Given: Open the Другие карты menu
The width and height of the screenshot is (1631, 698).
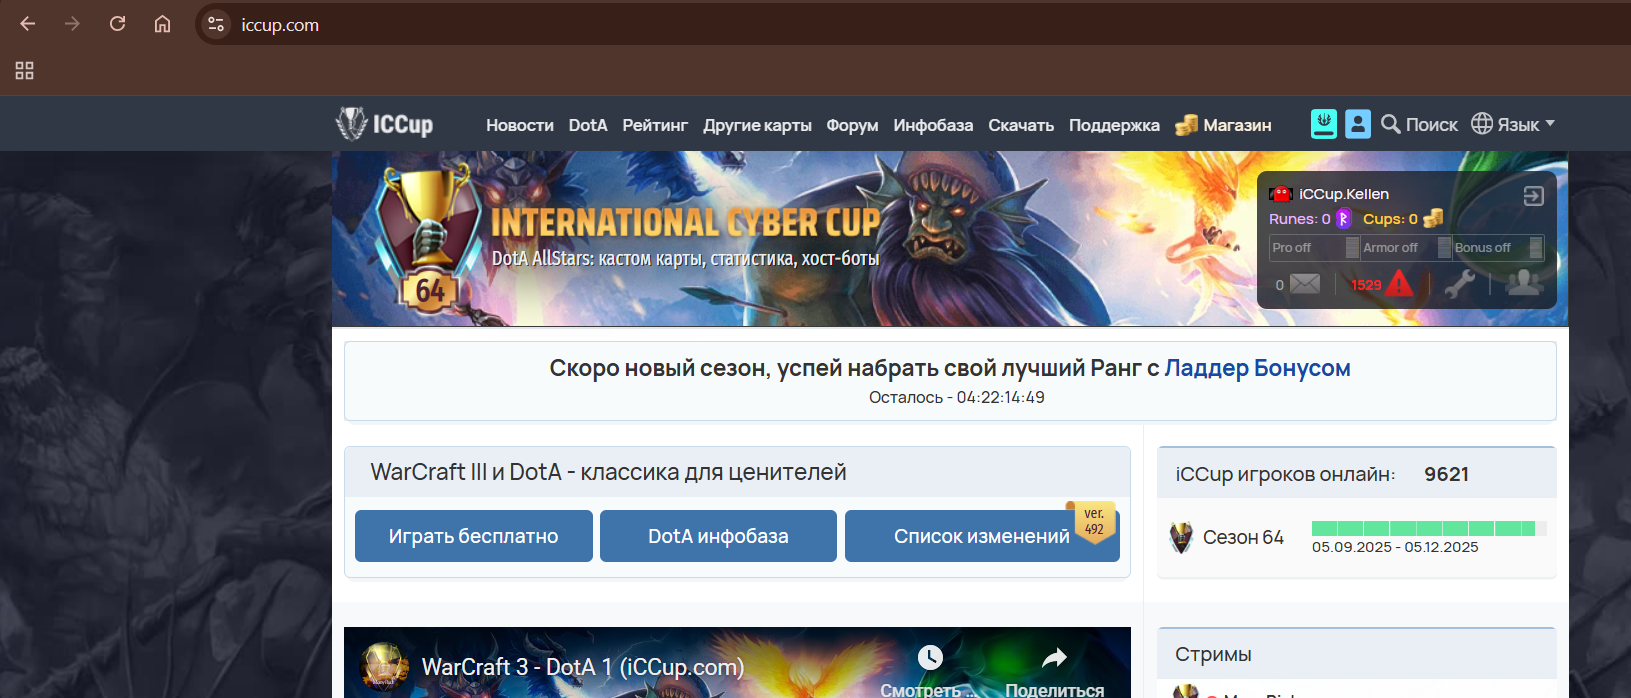Looking at the screenshot, I should [757, 125].
